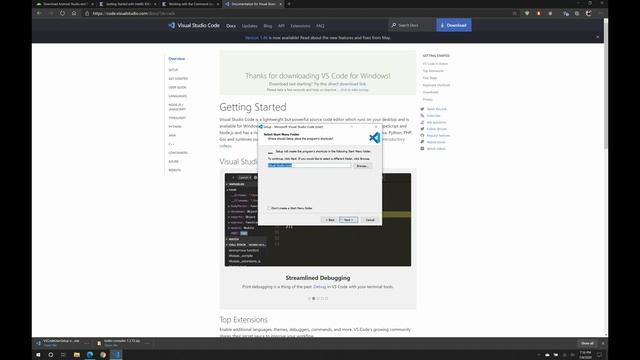The image size is (640, 360).
Task: Click the Back button in Setup dialog
Action: (x=329, y=220)
